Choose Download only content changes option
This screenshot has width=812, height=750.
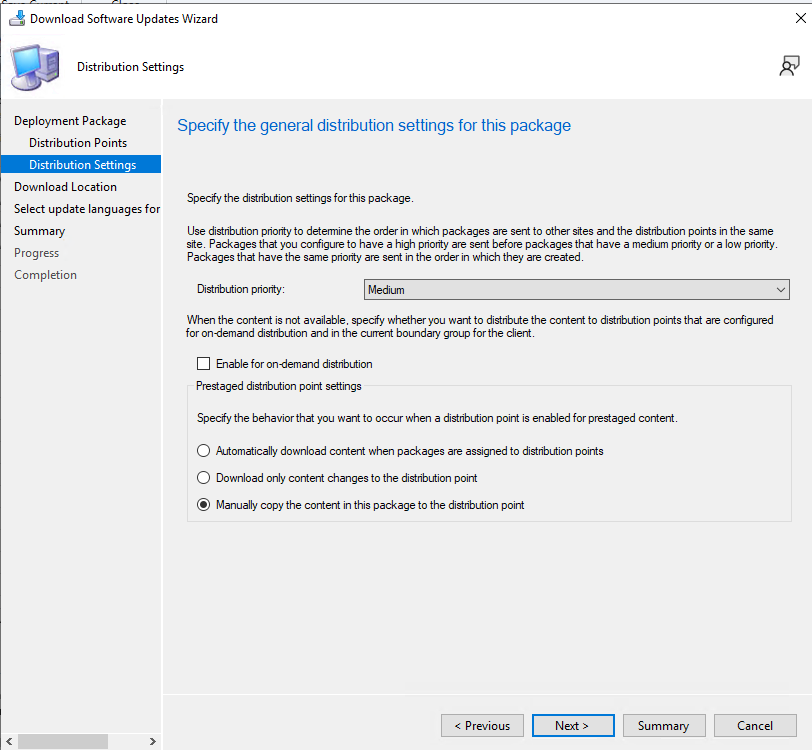(x=204, y=478)
